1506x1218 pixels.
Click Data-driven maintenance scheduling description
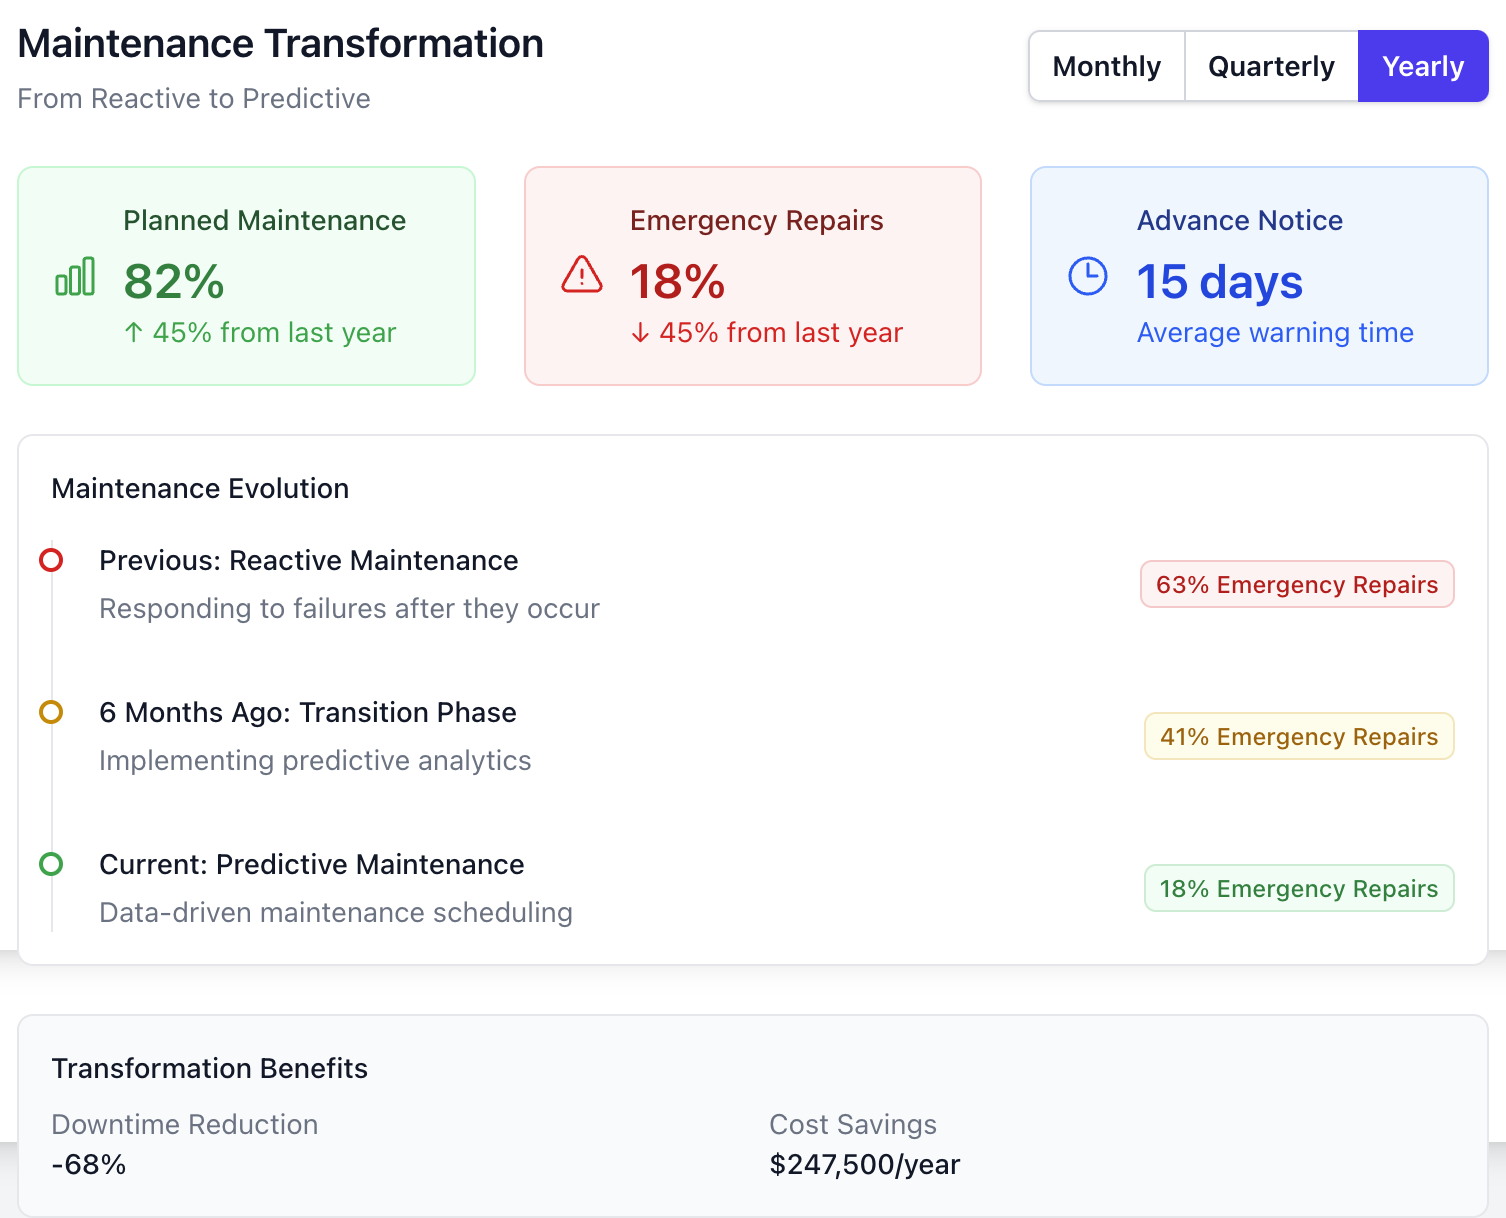coord(336,913)
